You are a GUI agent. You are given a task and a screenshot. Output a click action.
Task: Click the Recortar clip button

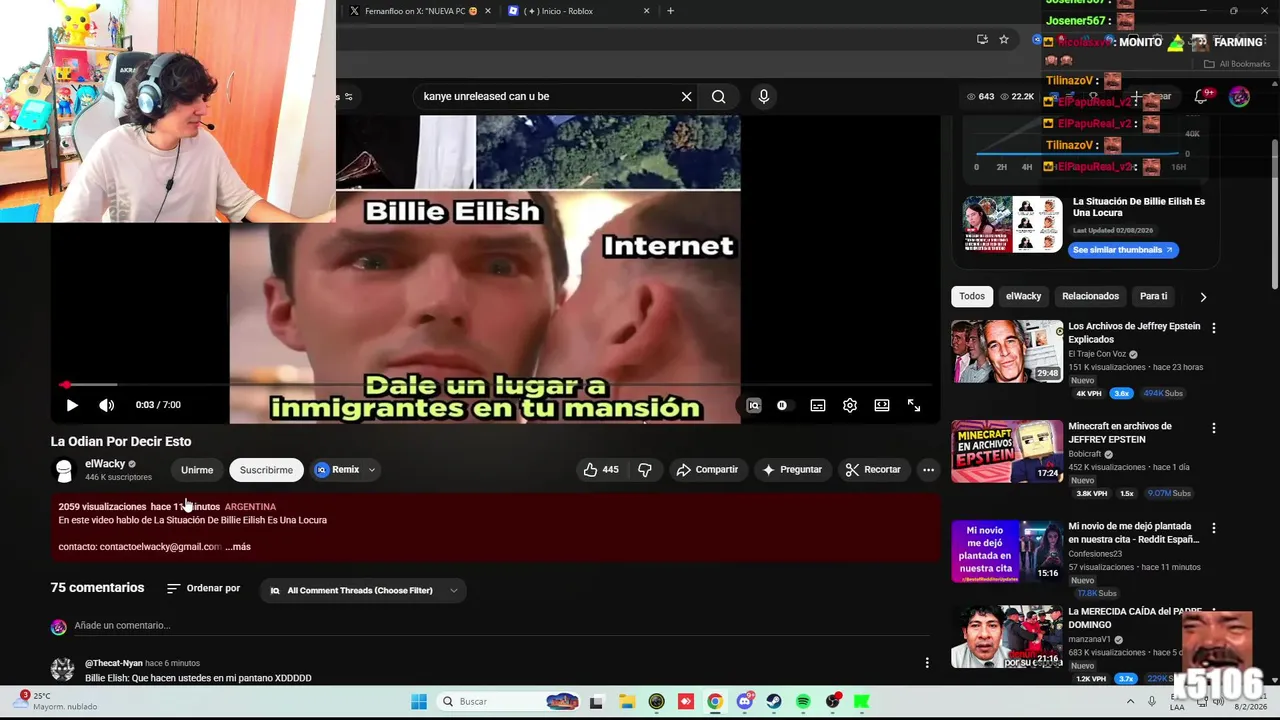873,470
